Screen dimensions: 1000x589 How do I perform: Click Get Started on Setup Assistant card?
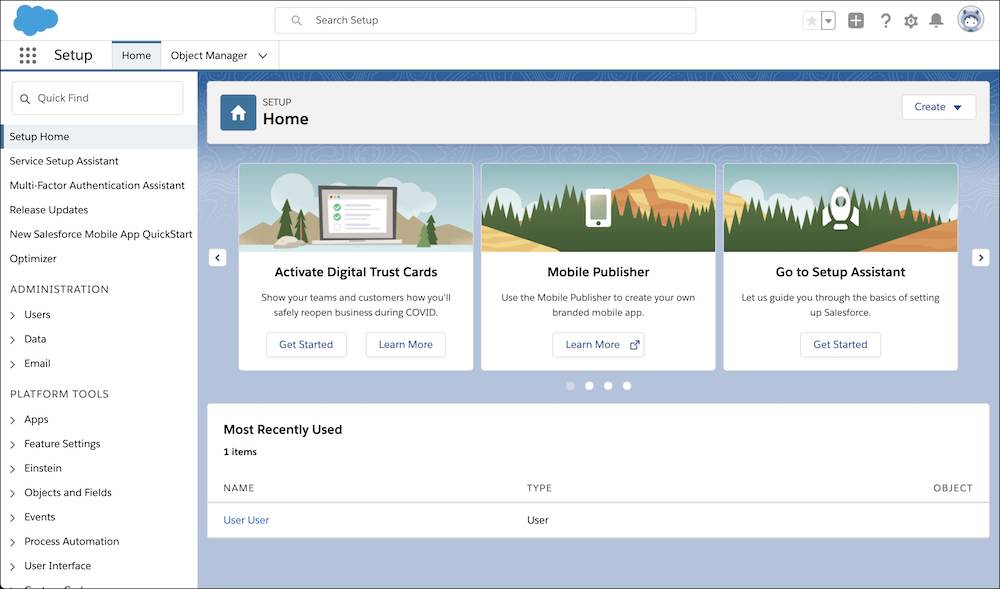[x=841, y=345]
